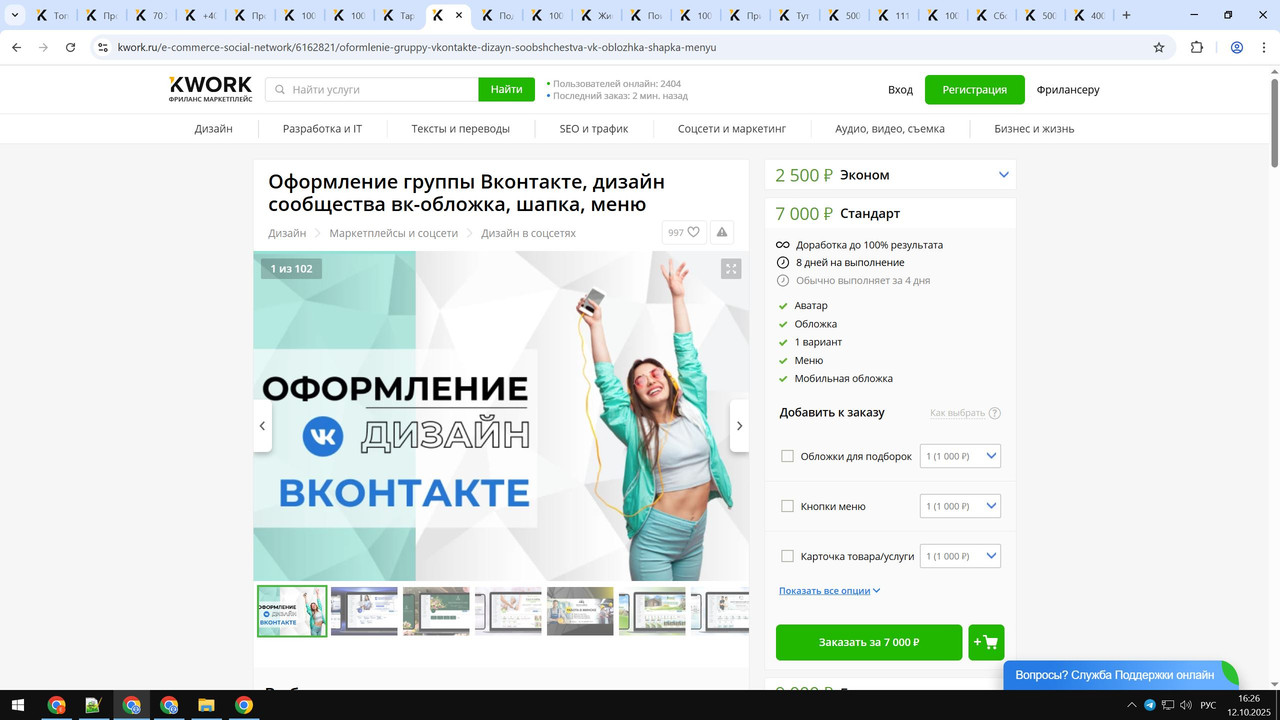Collapse the 'Эконом' package using its chevron

tap(1003, 174)
